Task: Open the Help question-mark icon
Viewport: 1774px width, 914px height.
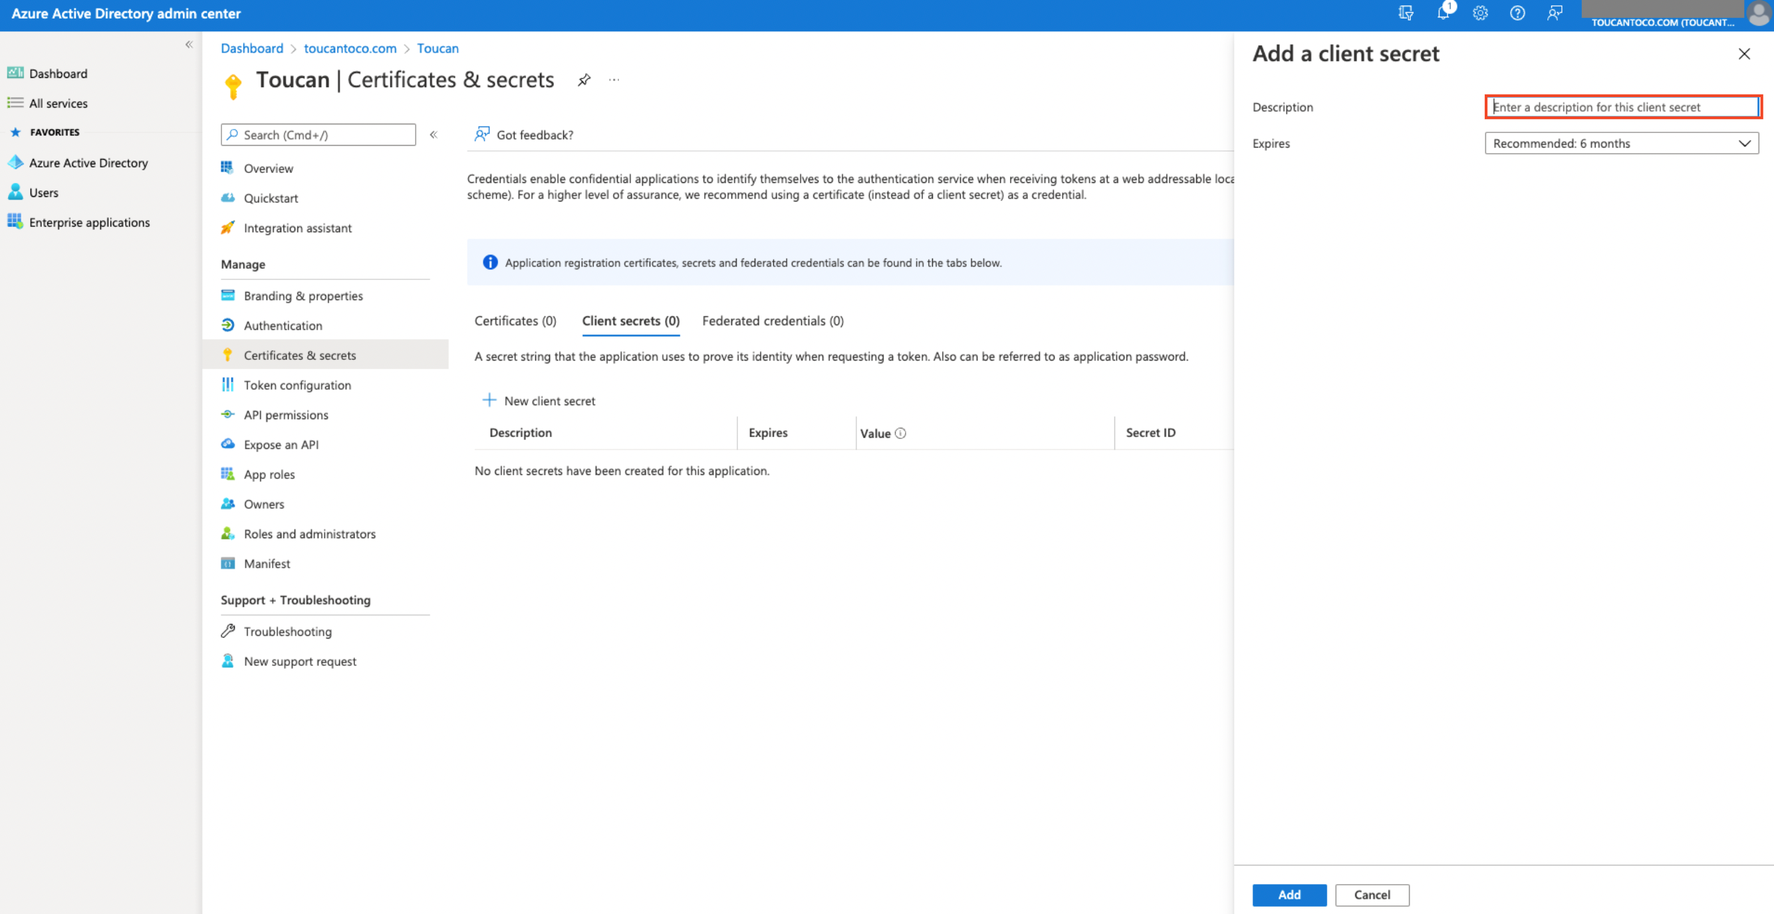Action: click(1517, 13)
